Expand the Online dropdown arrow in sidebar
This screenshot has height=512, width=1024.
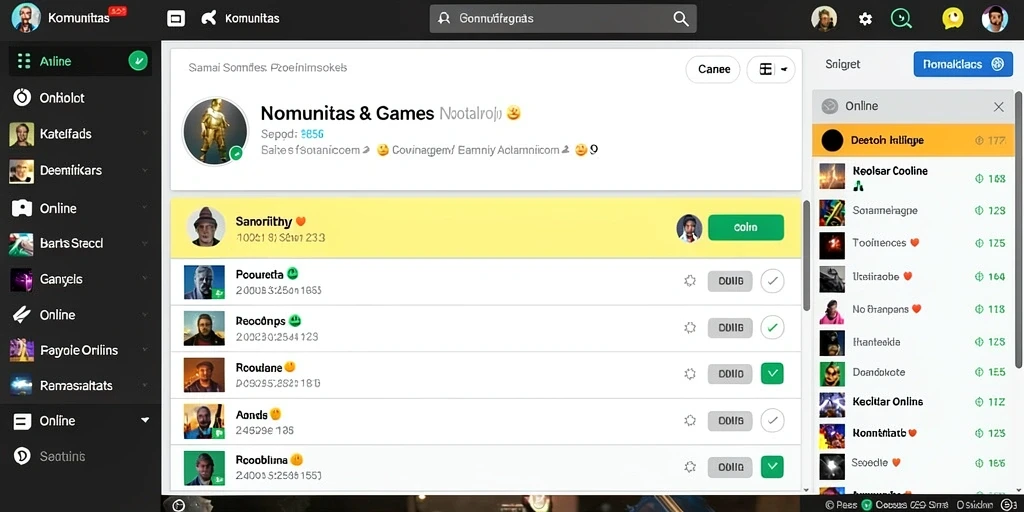click(145, 421)
